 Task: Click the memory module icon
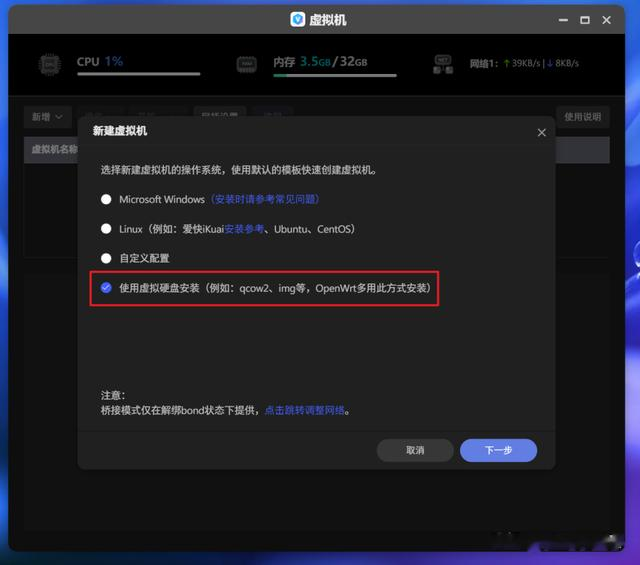[247, 65]
